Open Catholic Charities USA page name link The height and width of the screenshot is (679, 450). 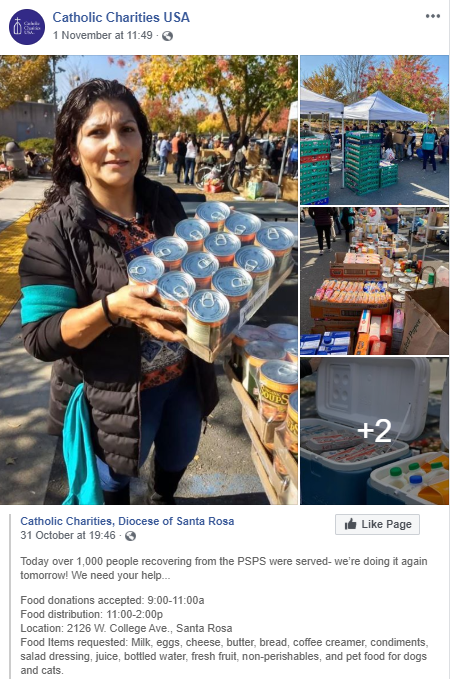[x=121, y=17]
